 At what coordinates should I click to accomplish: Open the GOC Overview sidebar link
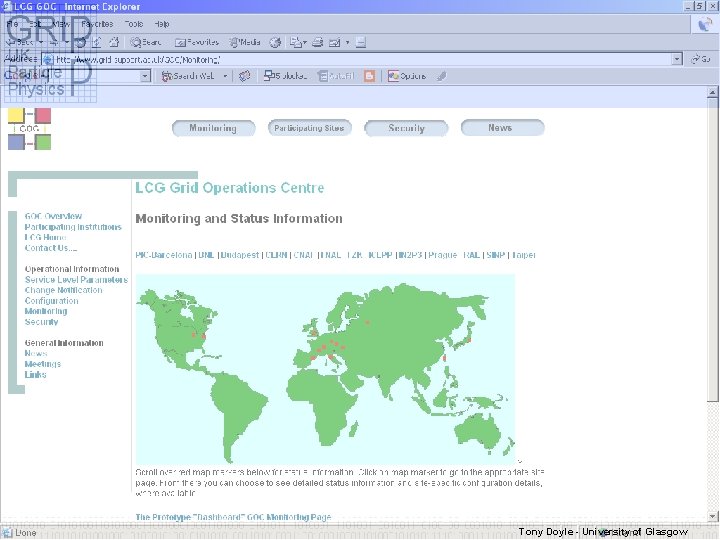(x=53, y=216)
